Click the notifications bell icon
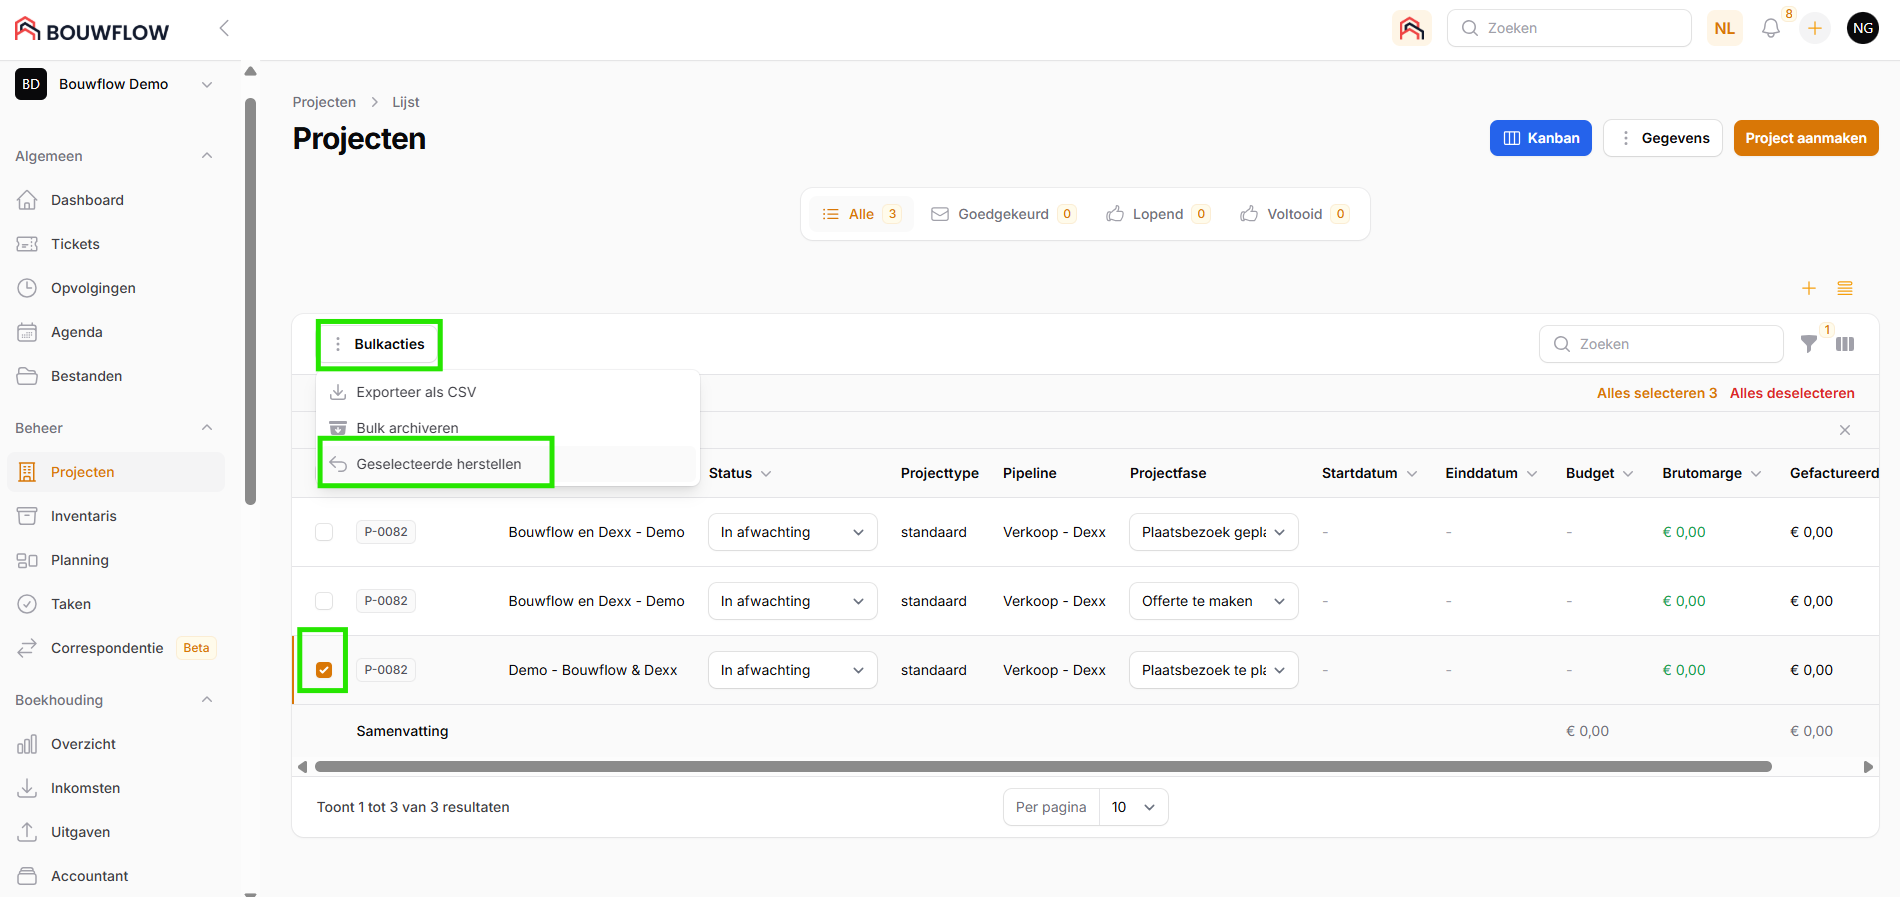1900x897 pixels. pos(1770,28)
